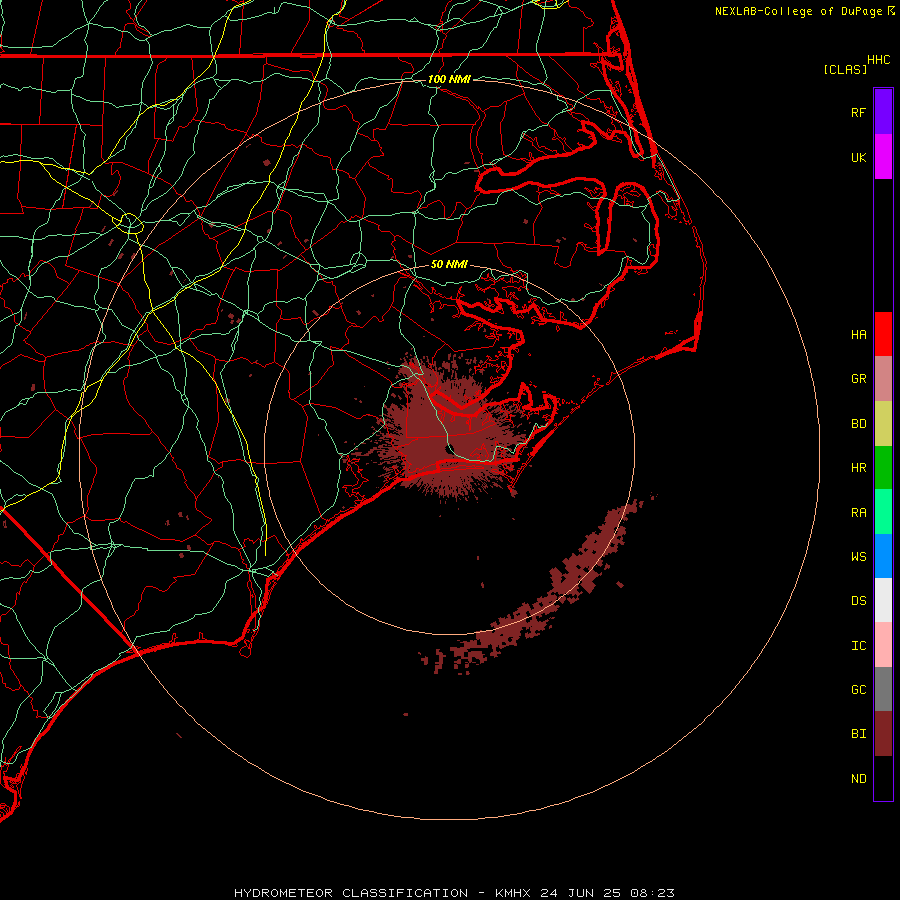Click the DS white legend swatch
This screenshot has width=900, height=900.
click(x=883, y=600)
